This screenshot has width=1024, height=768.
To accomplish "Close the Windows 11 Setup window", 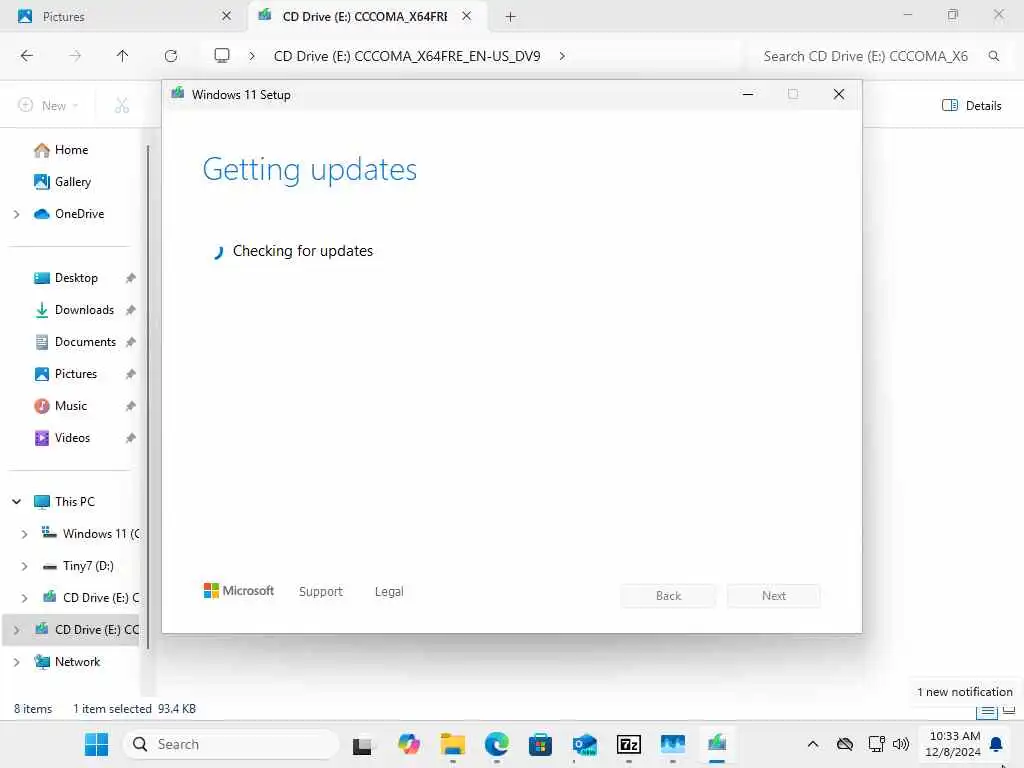I will tap(839, 94).
